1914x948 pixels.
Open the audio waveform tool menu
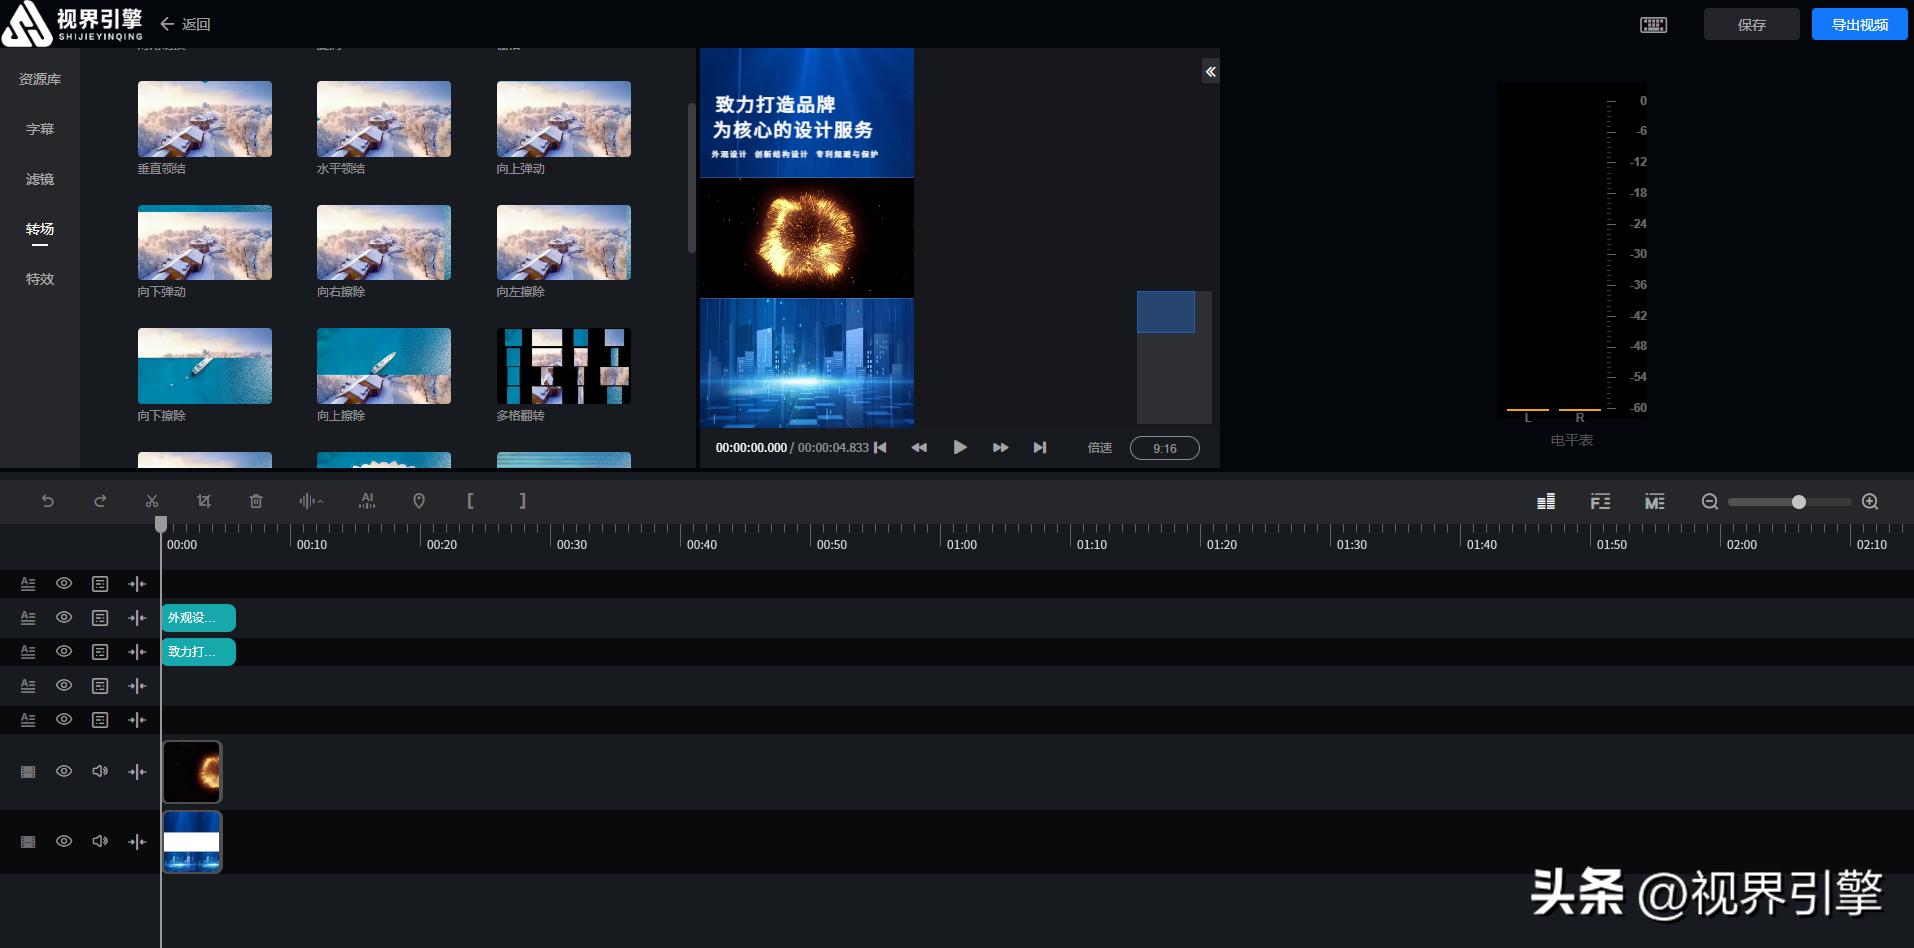click(311, 501)
